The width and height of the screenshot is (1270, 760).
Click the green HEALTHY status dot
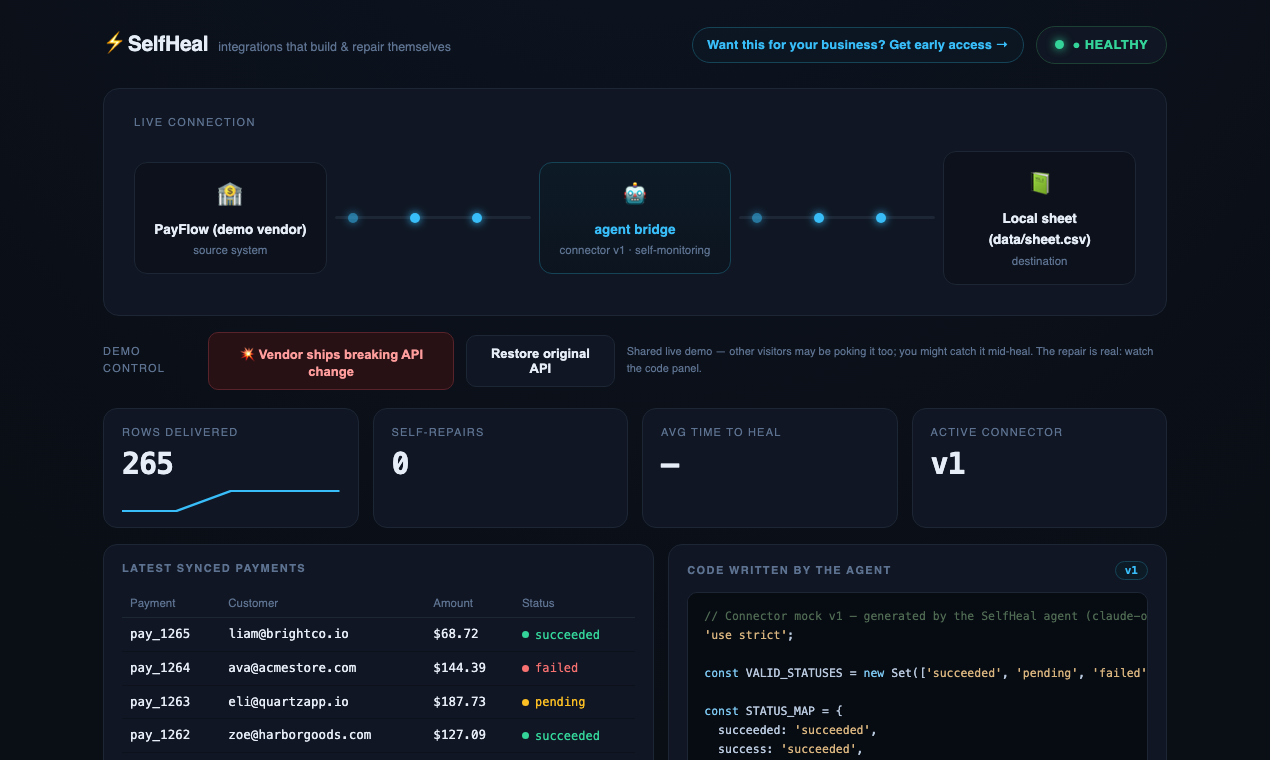(x=1059, y=45)
